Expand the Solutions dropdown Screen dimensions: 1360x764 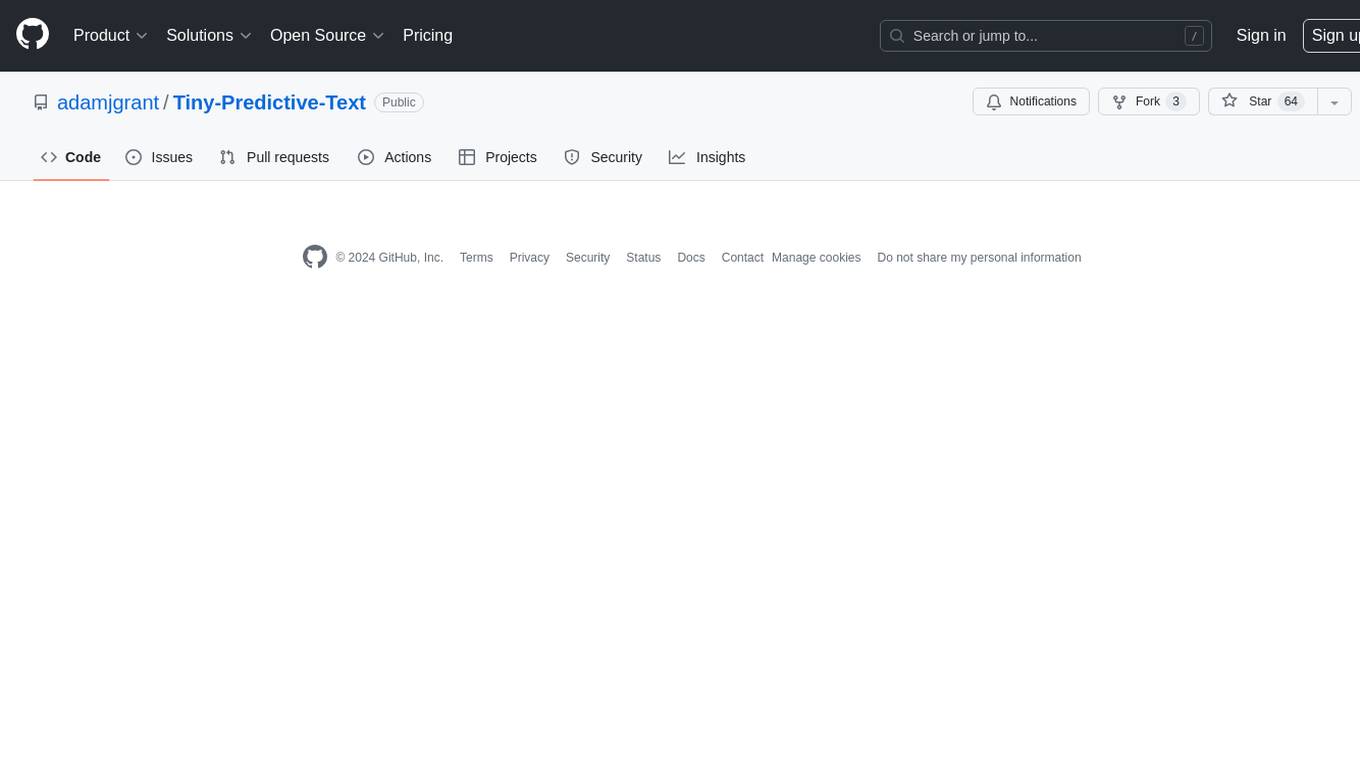pos(209,35)
